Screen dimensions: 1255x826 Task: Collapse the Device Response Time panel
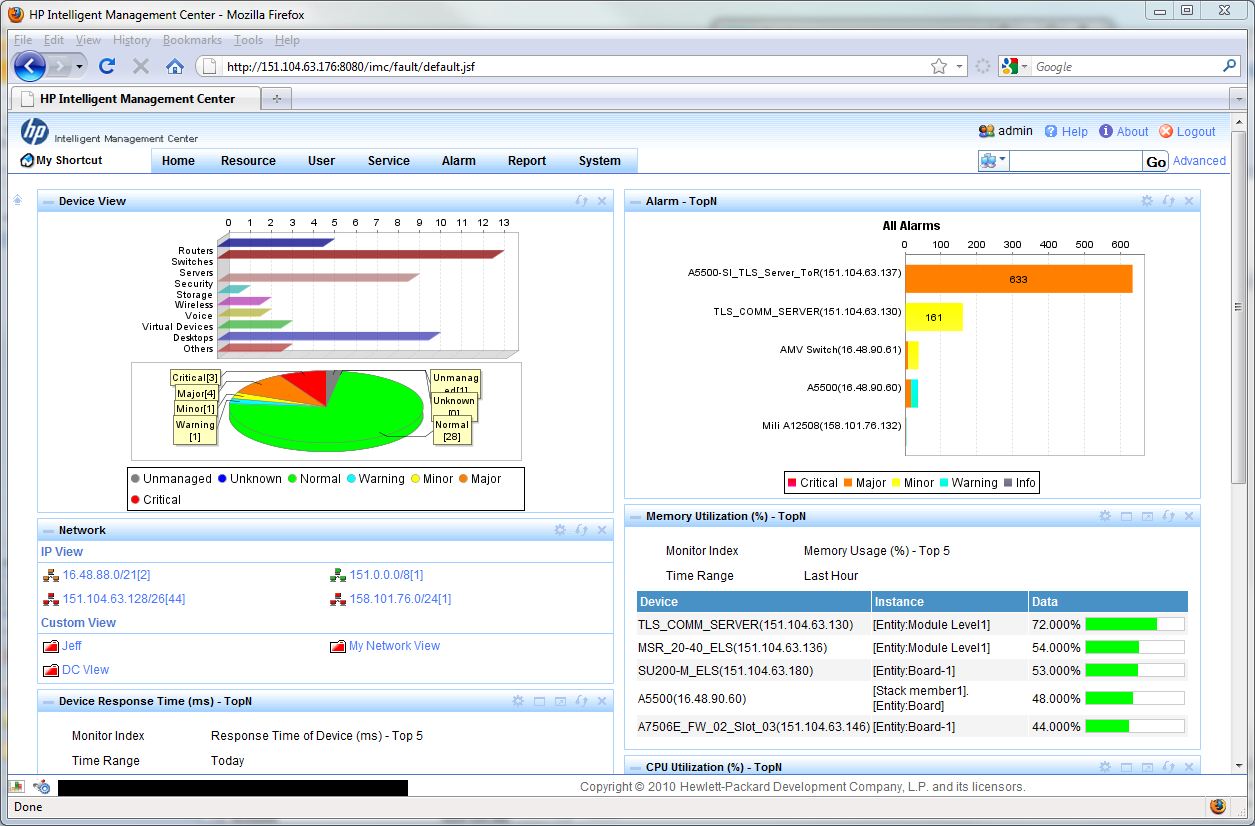click(47, 701)
